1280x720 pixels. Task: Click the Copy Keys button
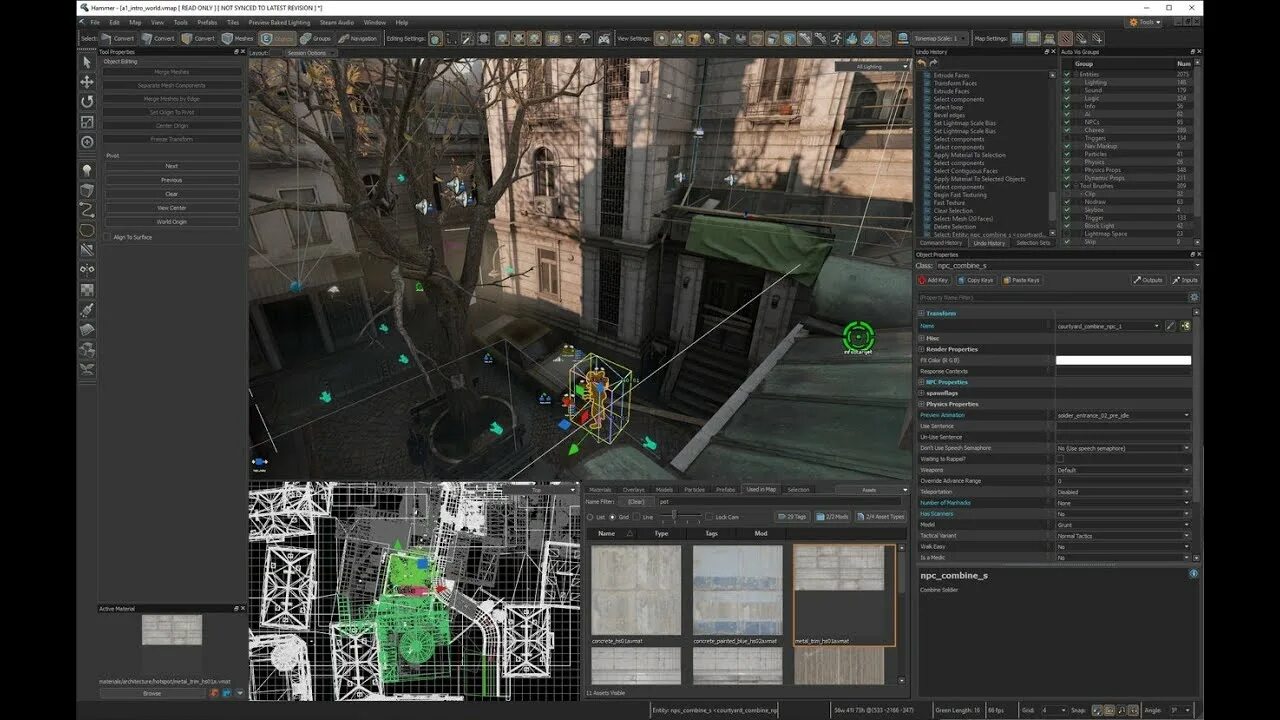(x=976, y=280)
